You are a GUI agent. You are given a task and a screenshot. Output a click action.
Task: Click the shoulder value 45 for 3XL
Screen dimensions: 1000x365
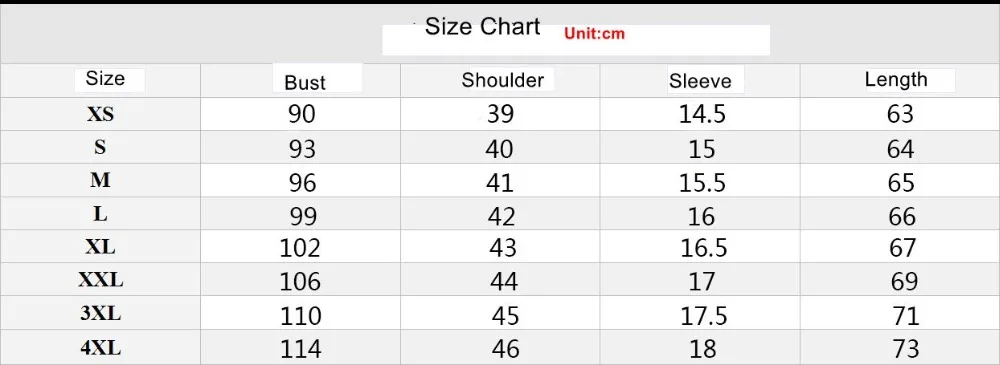[x=505, y=316]
